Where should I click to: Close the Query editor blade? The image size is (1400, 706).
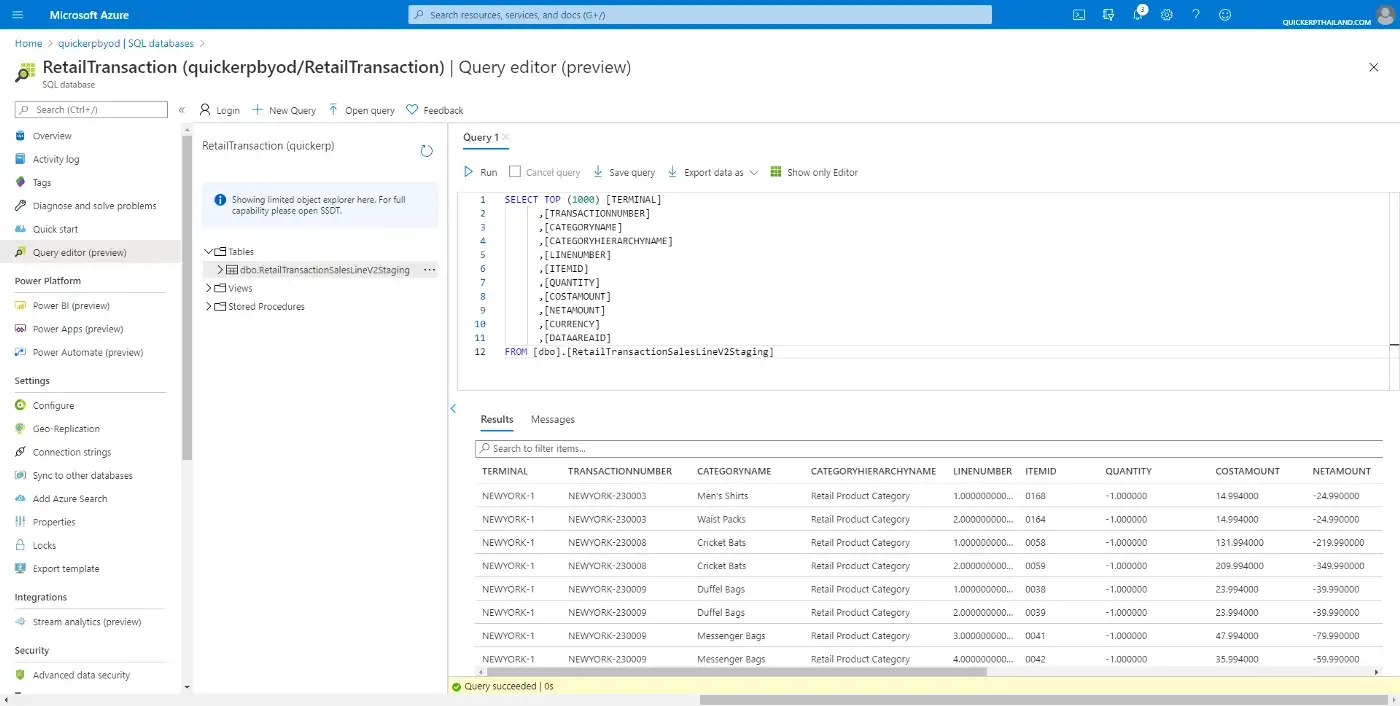(x=1373, y=67)
